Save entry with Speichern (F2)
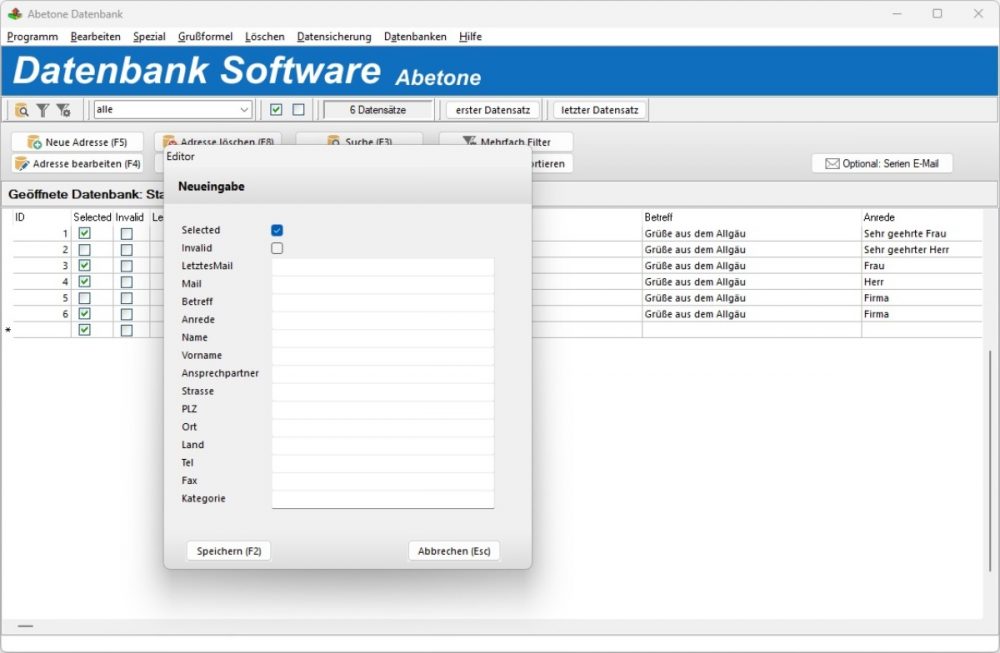Screen dimensions: 1000x653 229,551
